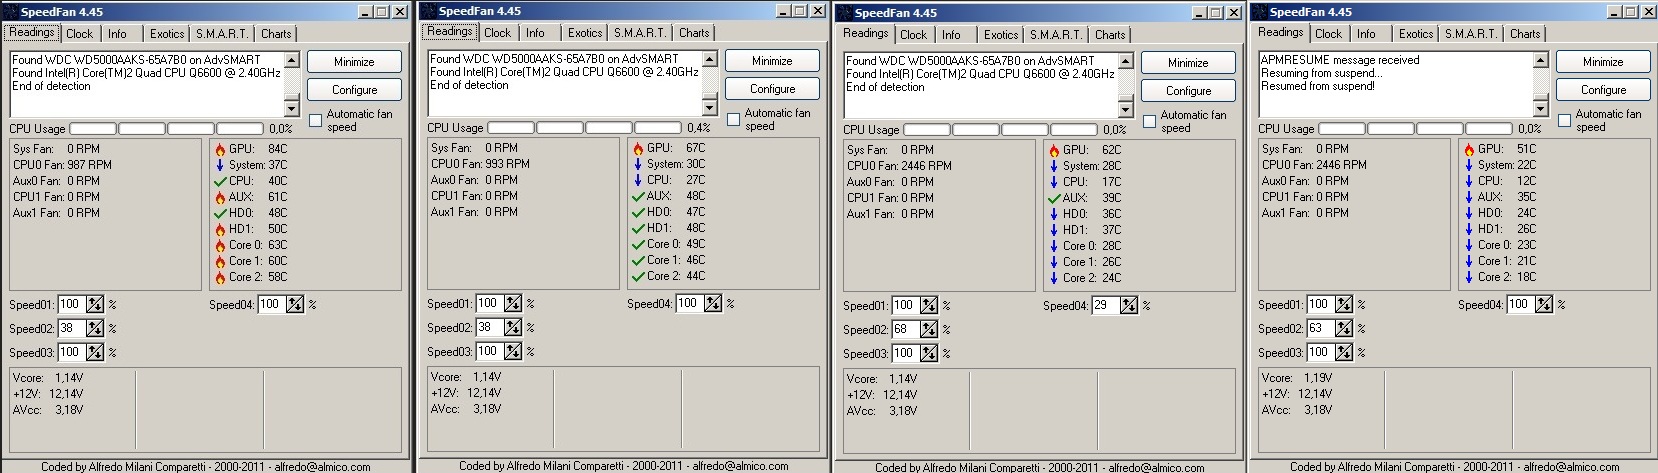Enable Automatic fan speed in the GPU 84C window
The image size is (1658, 473).
316,121
